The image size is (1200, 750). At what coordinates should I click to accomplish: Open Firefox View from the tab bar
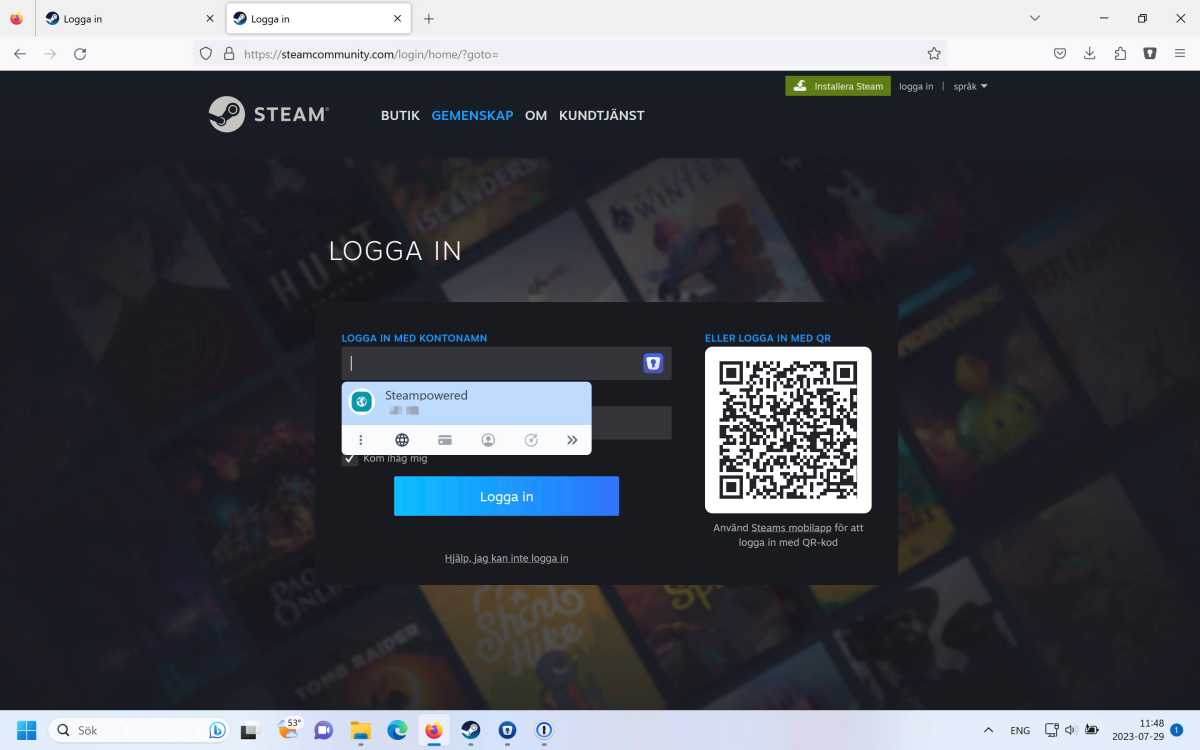(x=16, y=18)
